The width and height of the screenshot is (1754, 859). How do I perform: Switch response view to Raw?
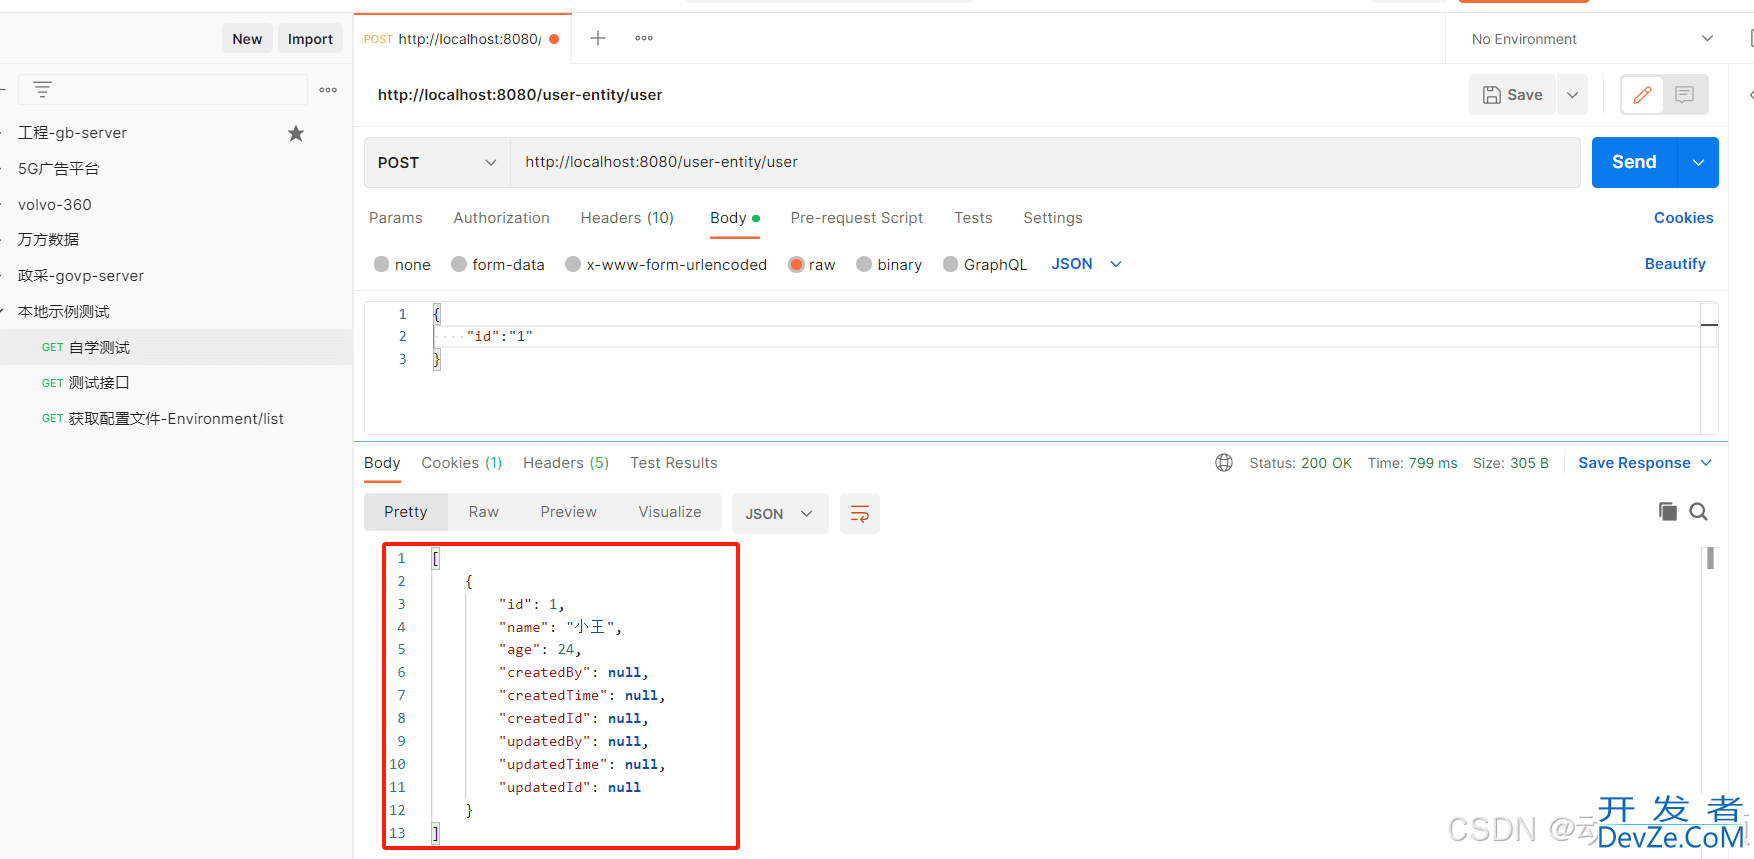tap(484, 512)
